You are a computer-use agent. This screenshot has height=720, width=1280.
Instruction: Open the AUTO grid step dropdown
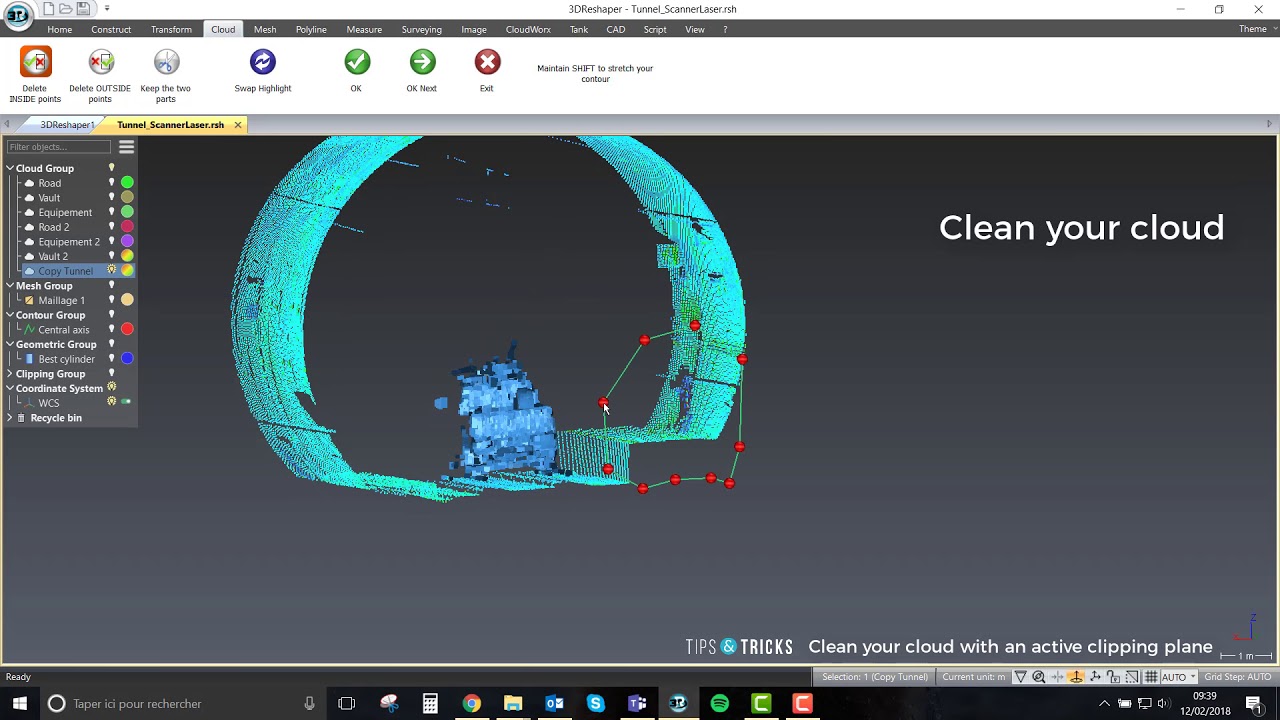(x=1179, y=677)
